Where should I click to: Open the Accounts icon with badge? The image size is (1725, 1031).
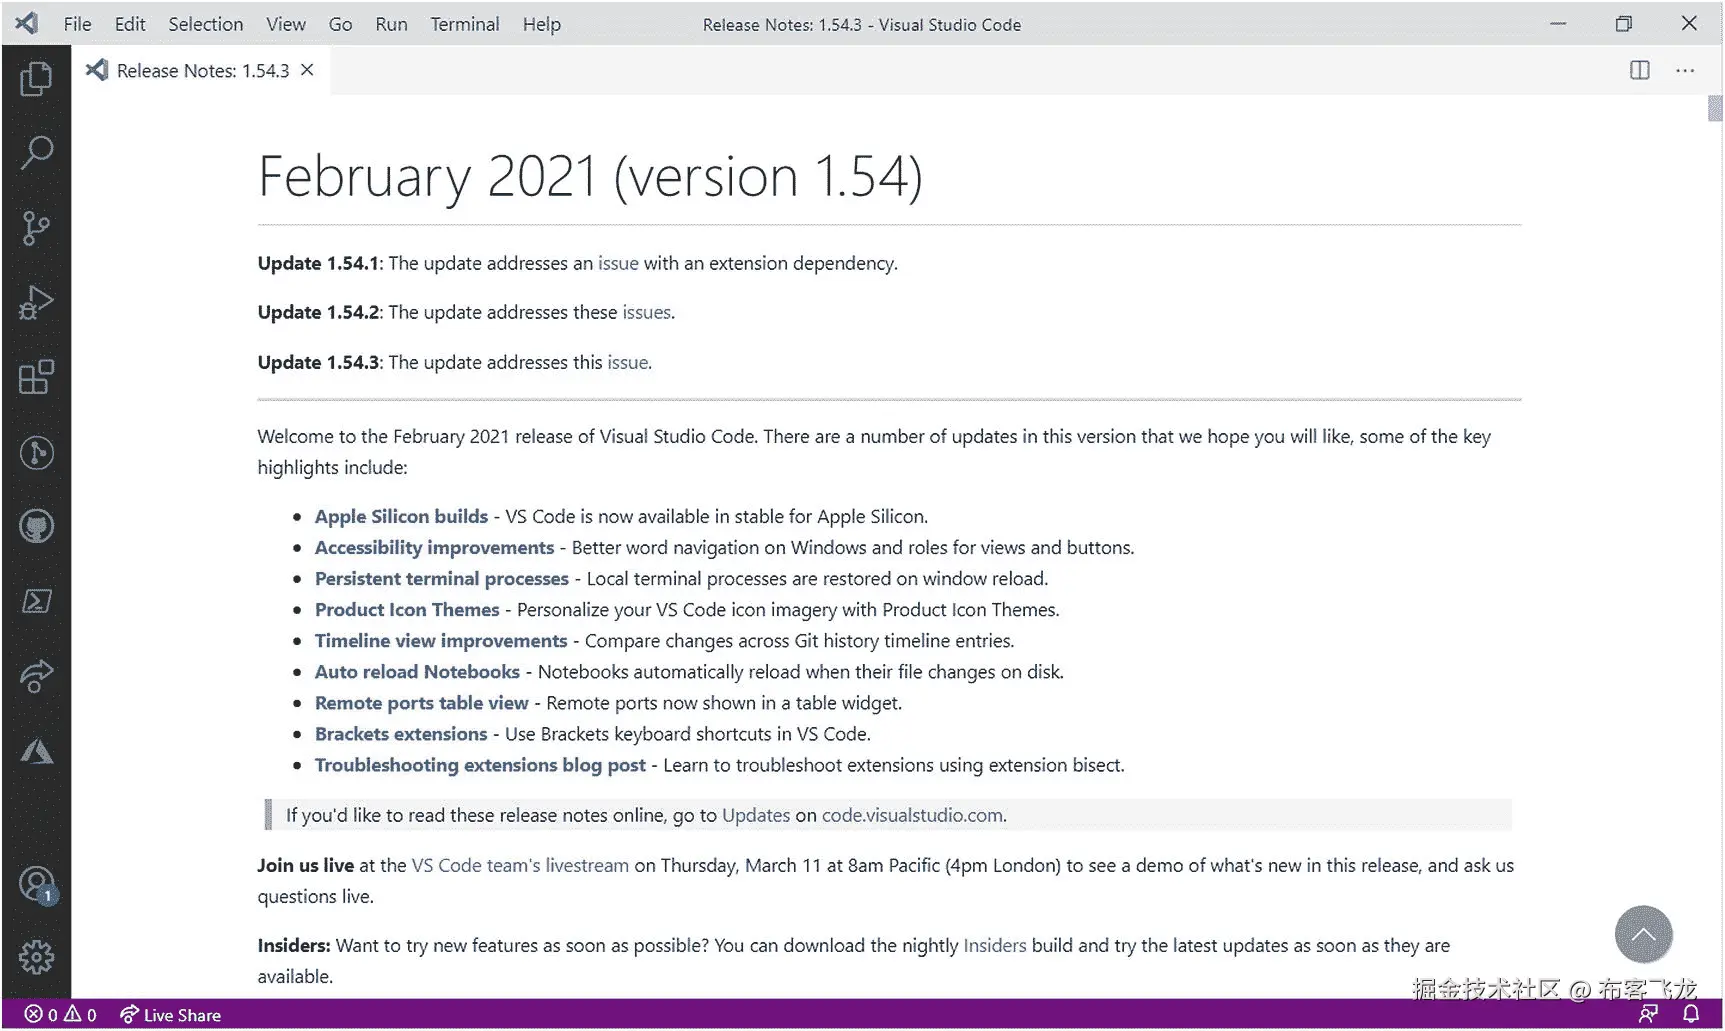37,885
